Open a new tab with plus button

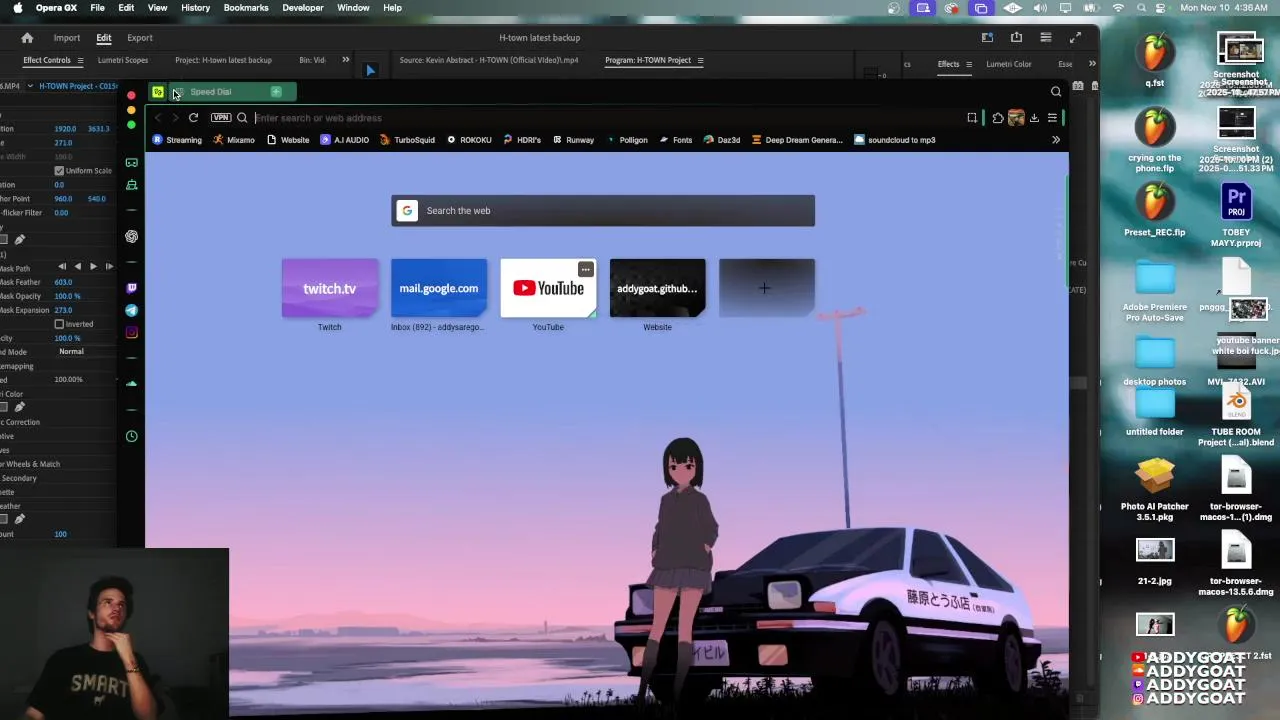click(x=276, y=92)
